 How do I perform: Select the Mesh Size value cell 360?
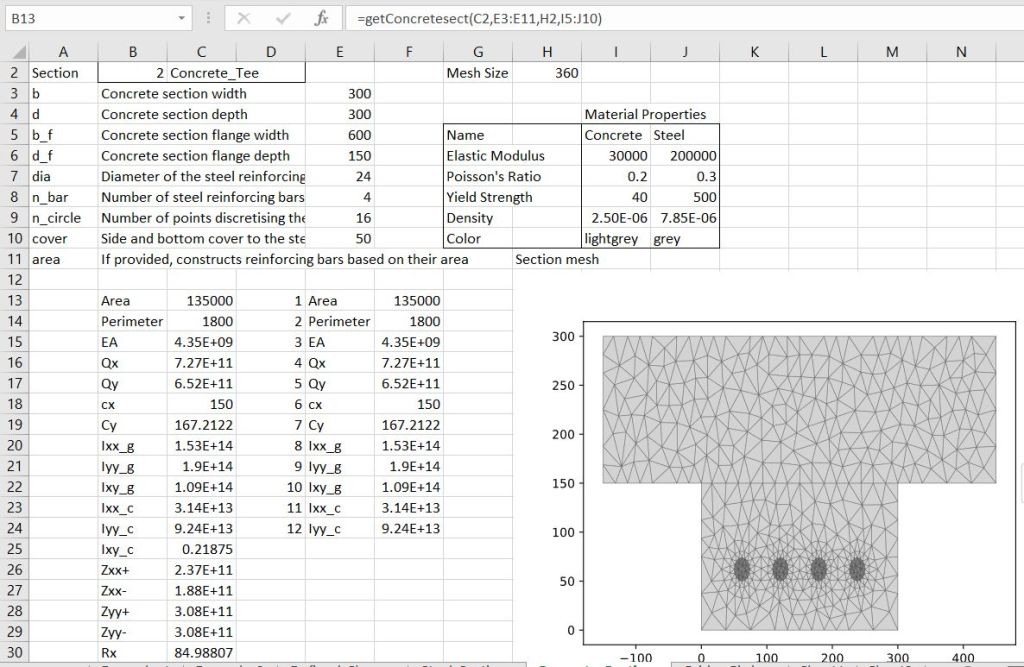[547, 73]
